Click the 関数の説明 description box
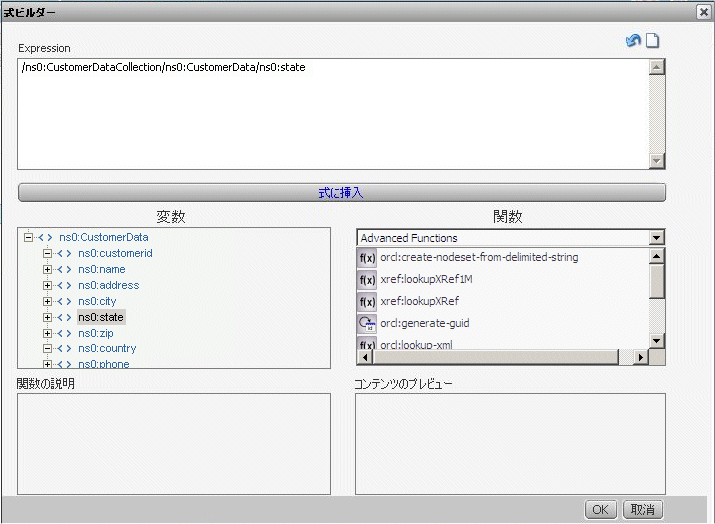715x524 pixels. (174, 444)
